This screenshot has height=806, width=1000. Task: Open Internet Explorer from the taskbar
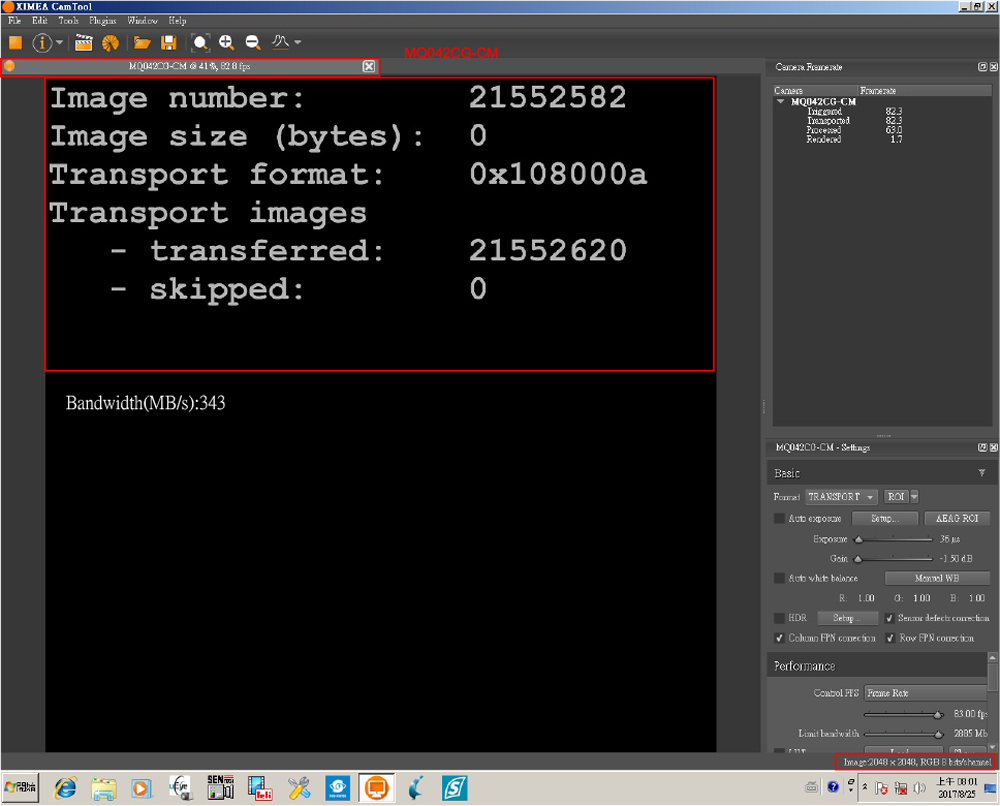pyautogui.click(x=66, y=788)
